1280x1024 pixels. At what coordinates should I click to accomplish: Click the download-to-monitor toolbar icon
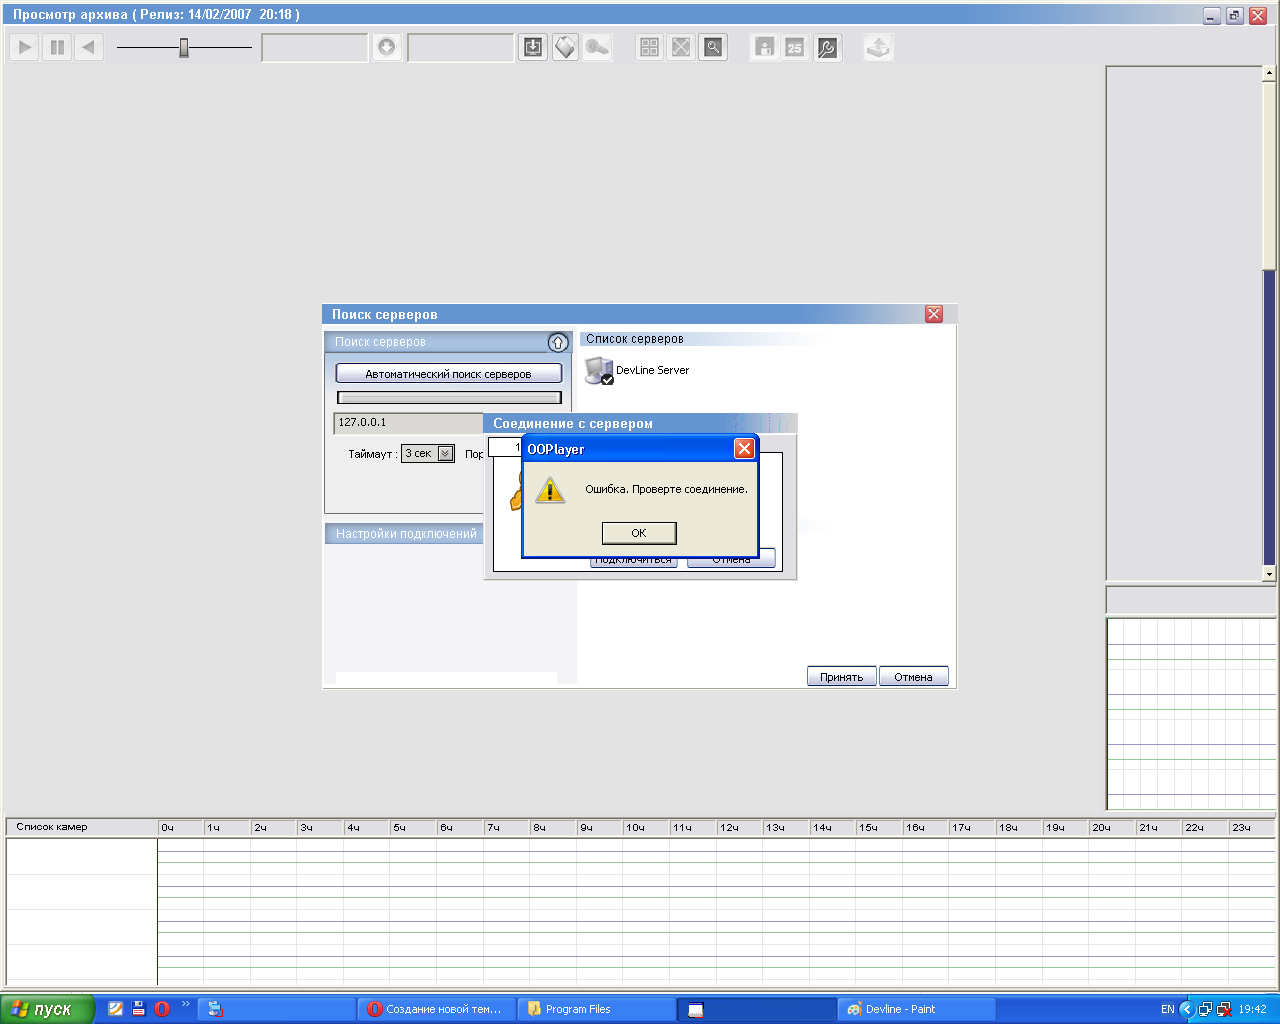(x=533, y=47)
